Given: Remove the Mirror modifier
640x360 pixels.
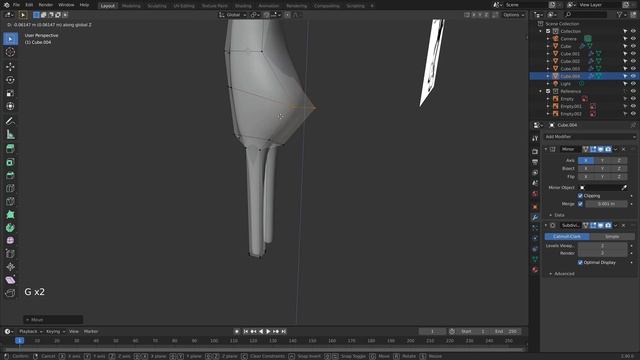Looking at the screenshot, I should click(x=624, y=149).
